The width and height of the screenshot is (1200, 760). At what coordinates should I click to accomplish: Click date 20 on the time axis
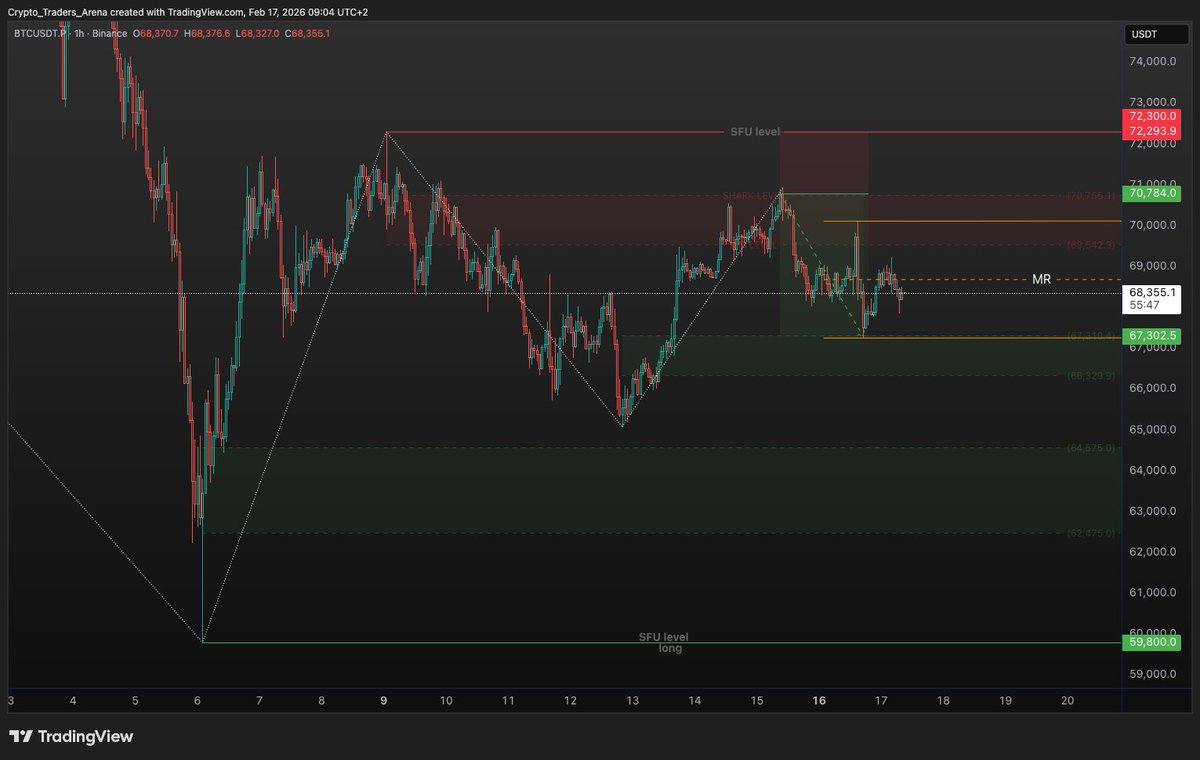click(x=1068, y=701)
